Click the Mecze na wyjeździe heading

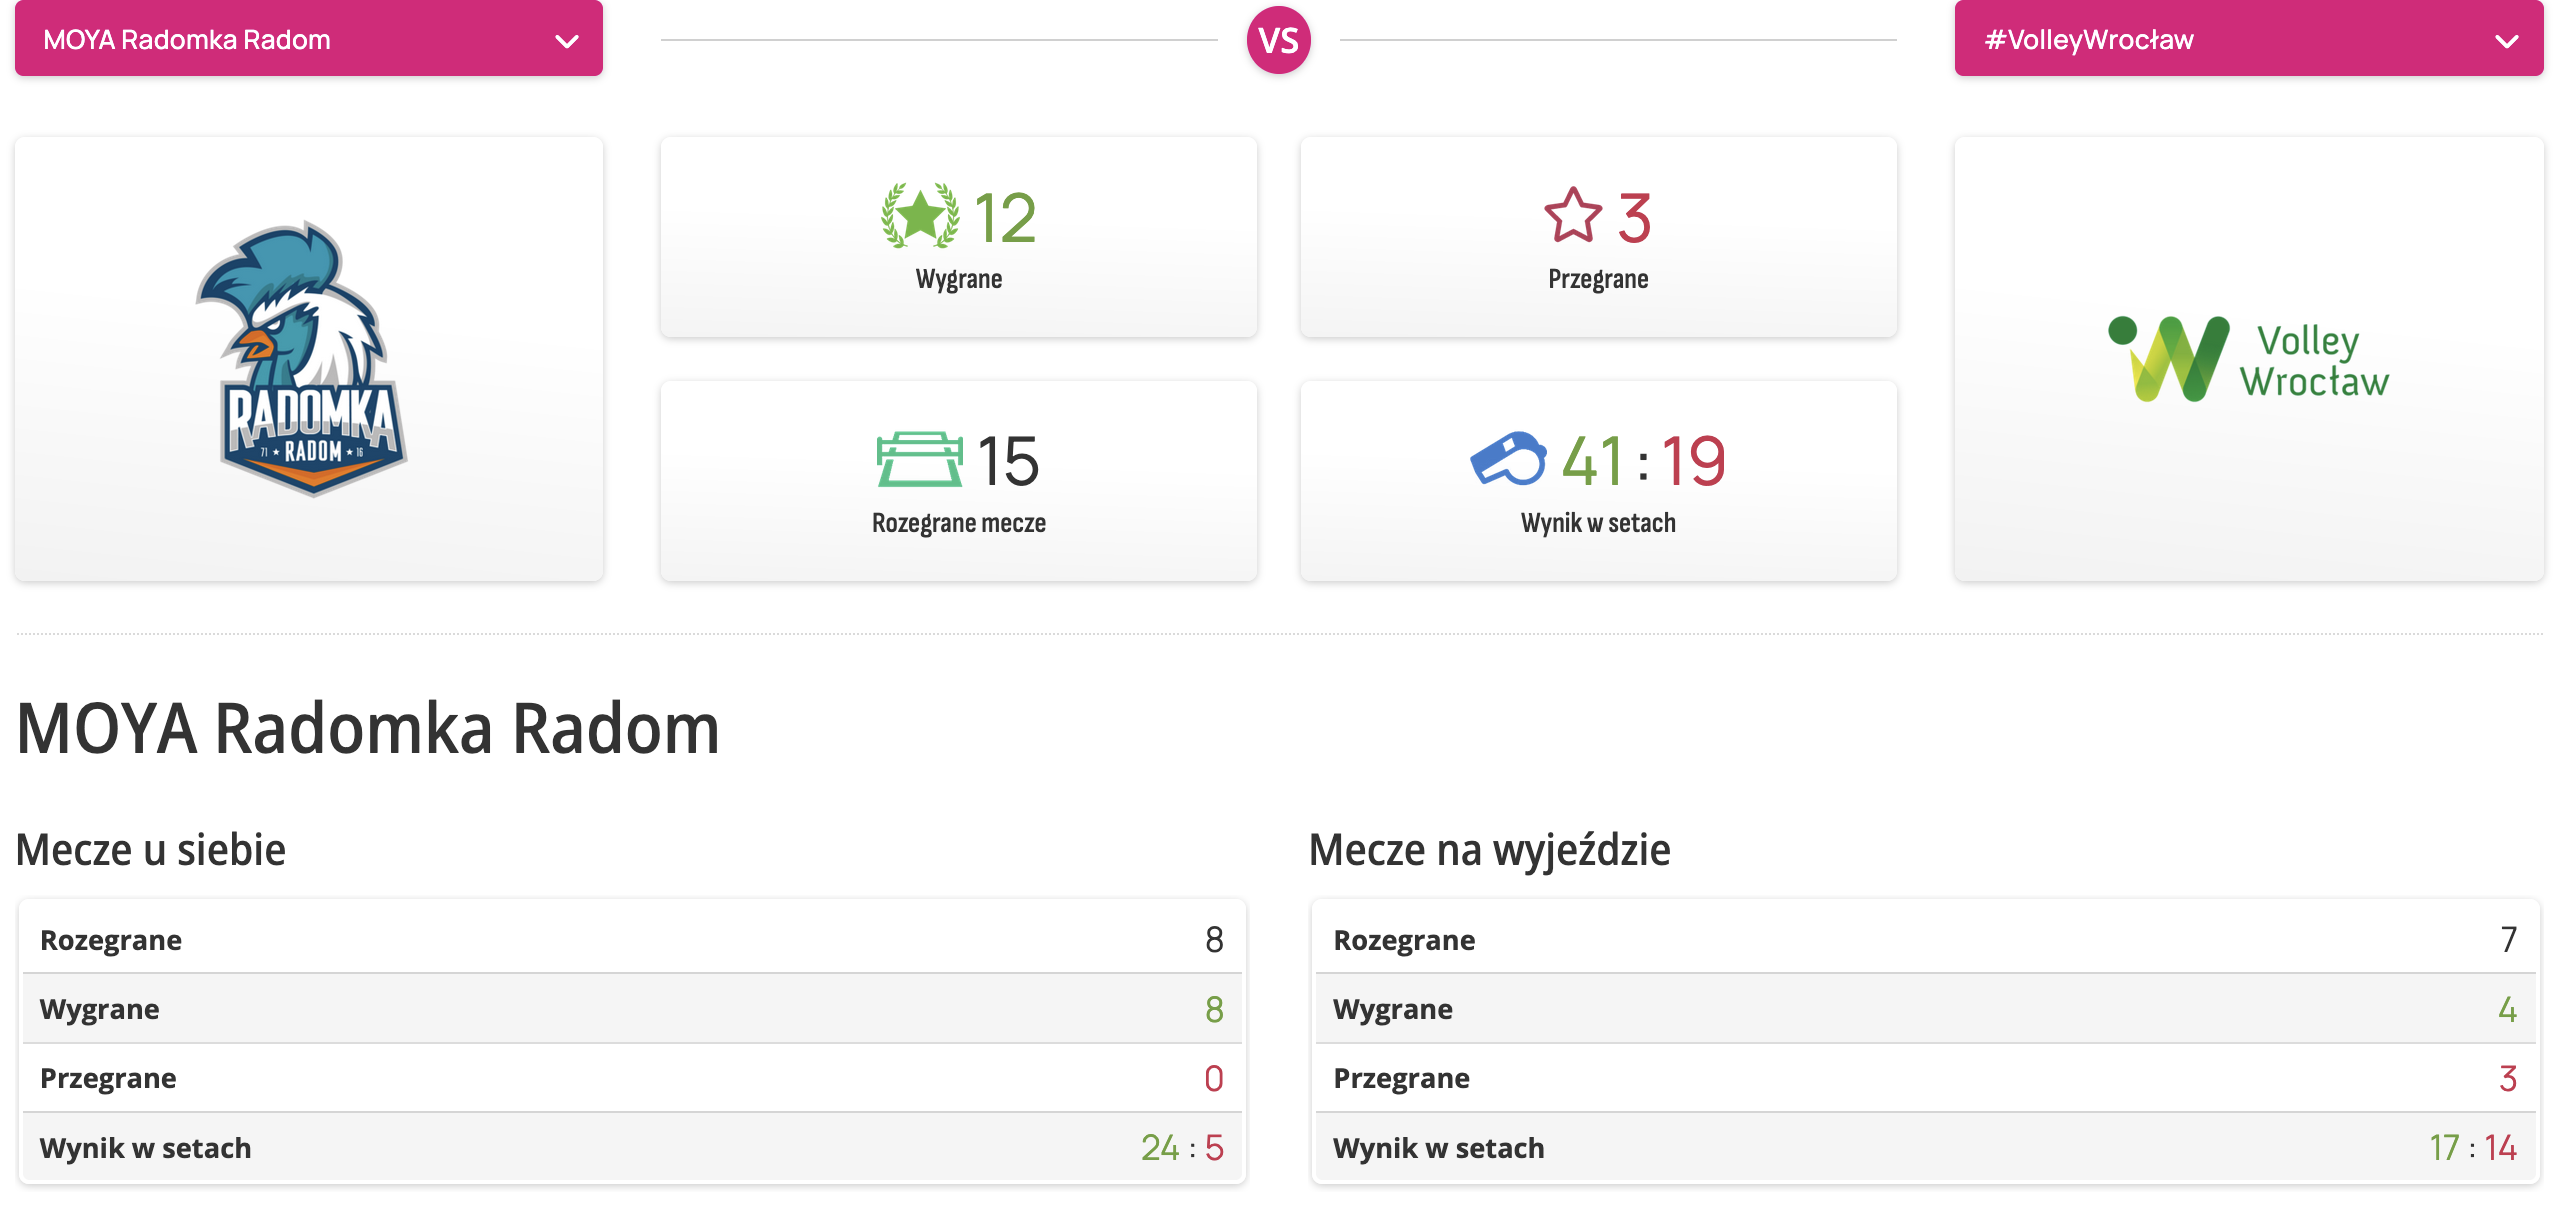1489,850
